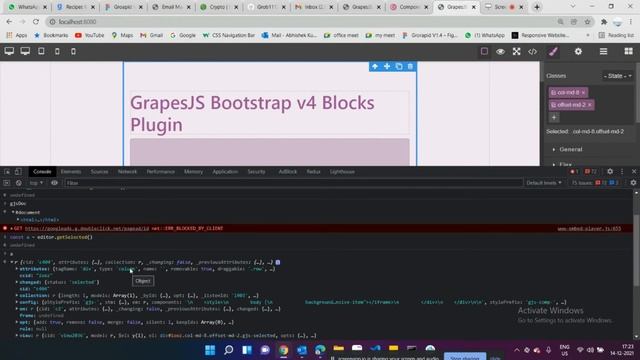640x360 pixels.
Task: Open the Application tab in DevTools
Action: (225, 172)
